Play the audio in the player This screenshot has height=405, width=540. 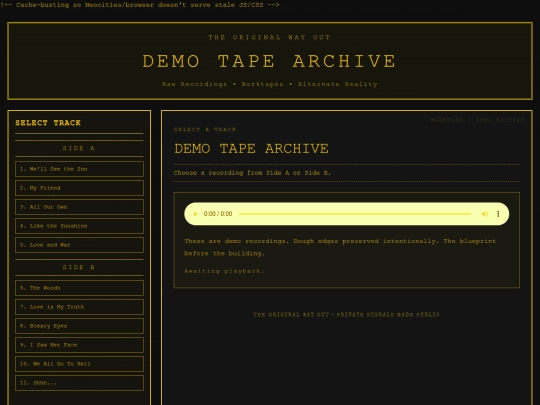point(195,214)
